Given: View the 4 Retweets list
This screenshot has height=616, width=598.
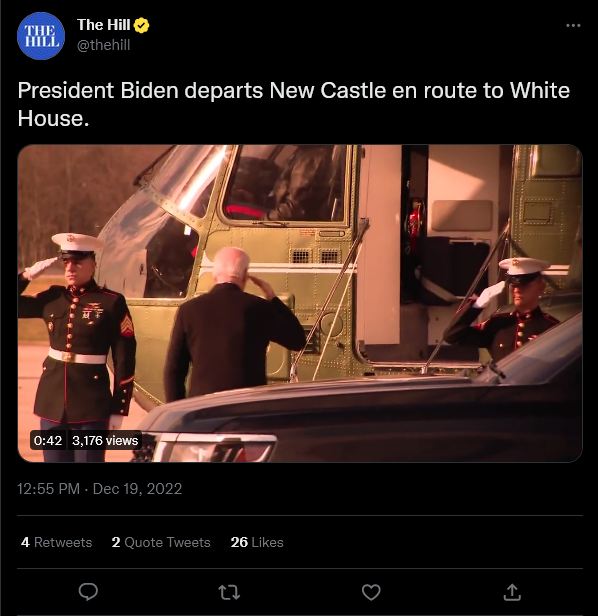Looking at the screenshot, I should [57, 542].
